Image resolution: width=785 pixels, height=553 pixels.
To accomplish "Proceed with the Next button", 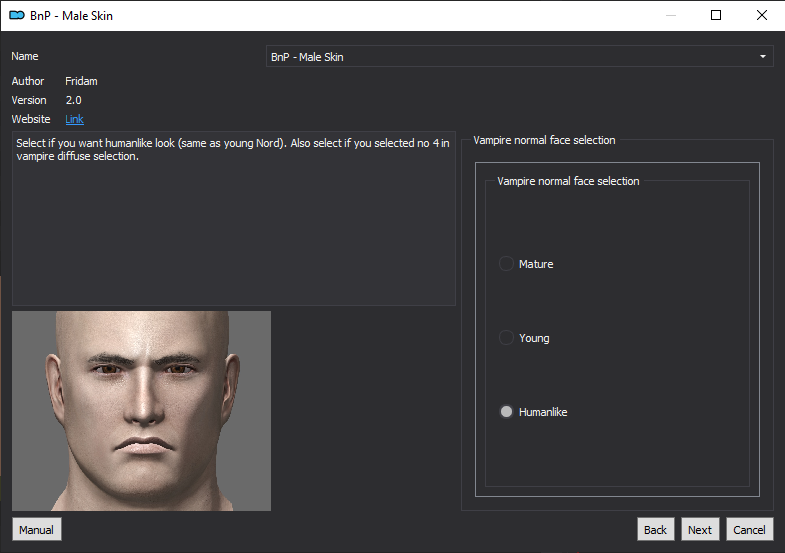I will [x=700, y=529].
